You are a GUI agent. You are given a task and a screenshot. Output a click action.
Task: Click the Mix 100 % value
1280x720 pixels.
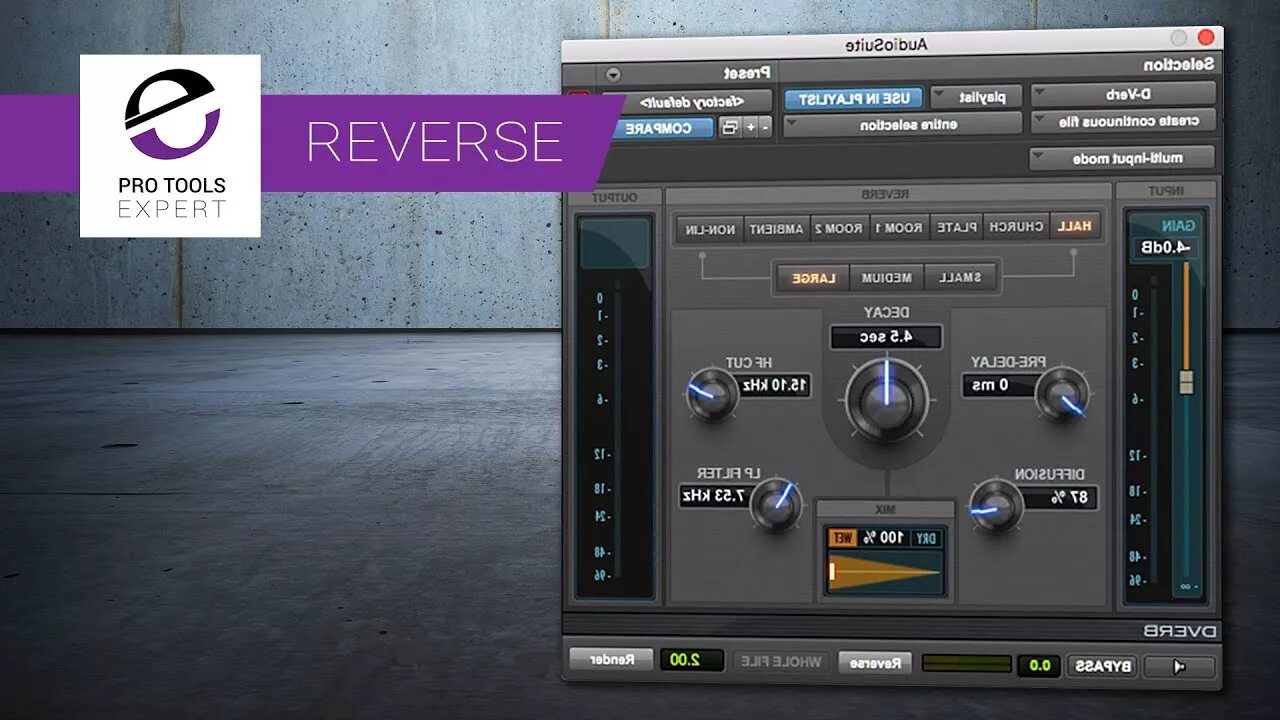882,538
